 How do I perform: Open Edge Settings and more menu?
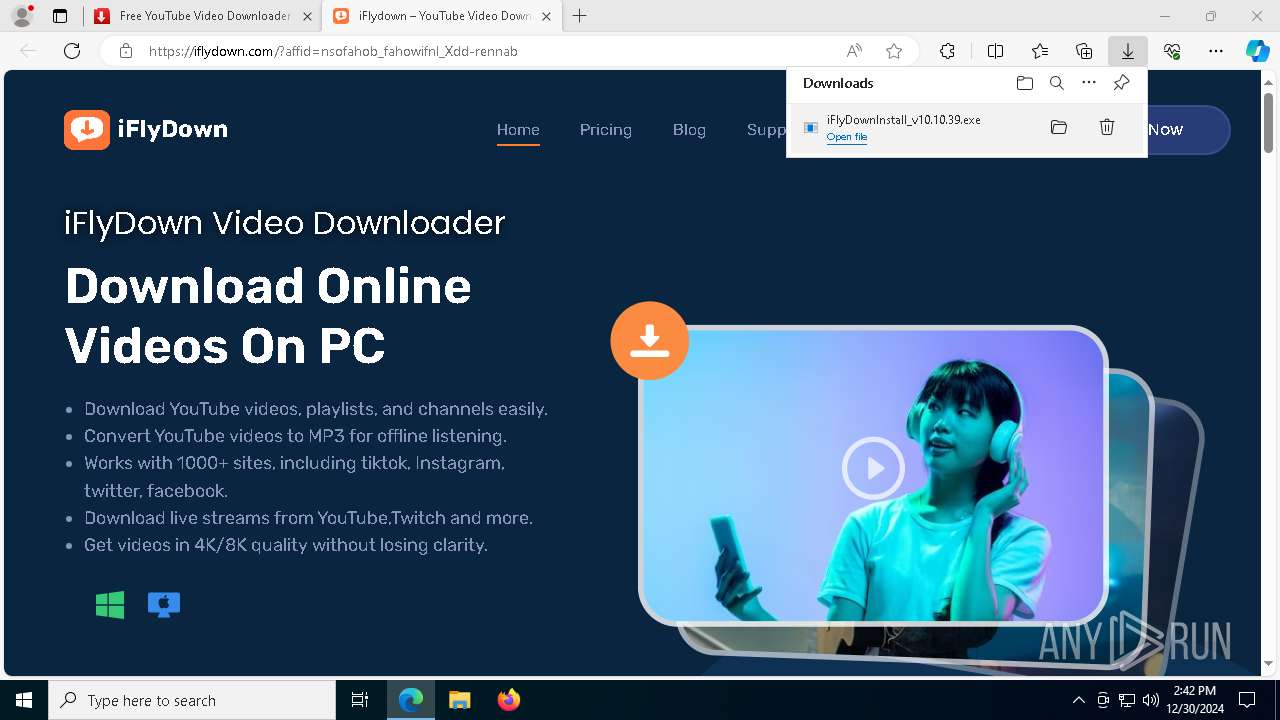pos(1216,51)
